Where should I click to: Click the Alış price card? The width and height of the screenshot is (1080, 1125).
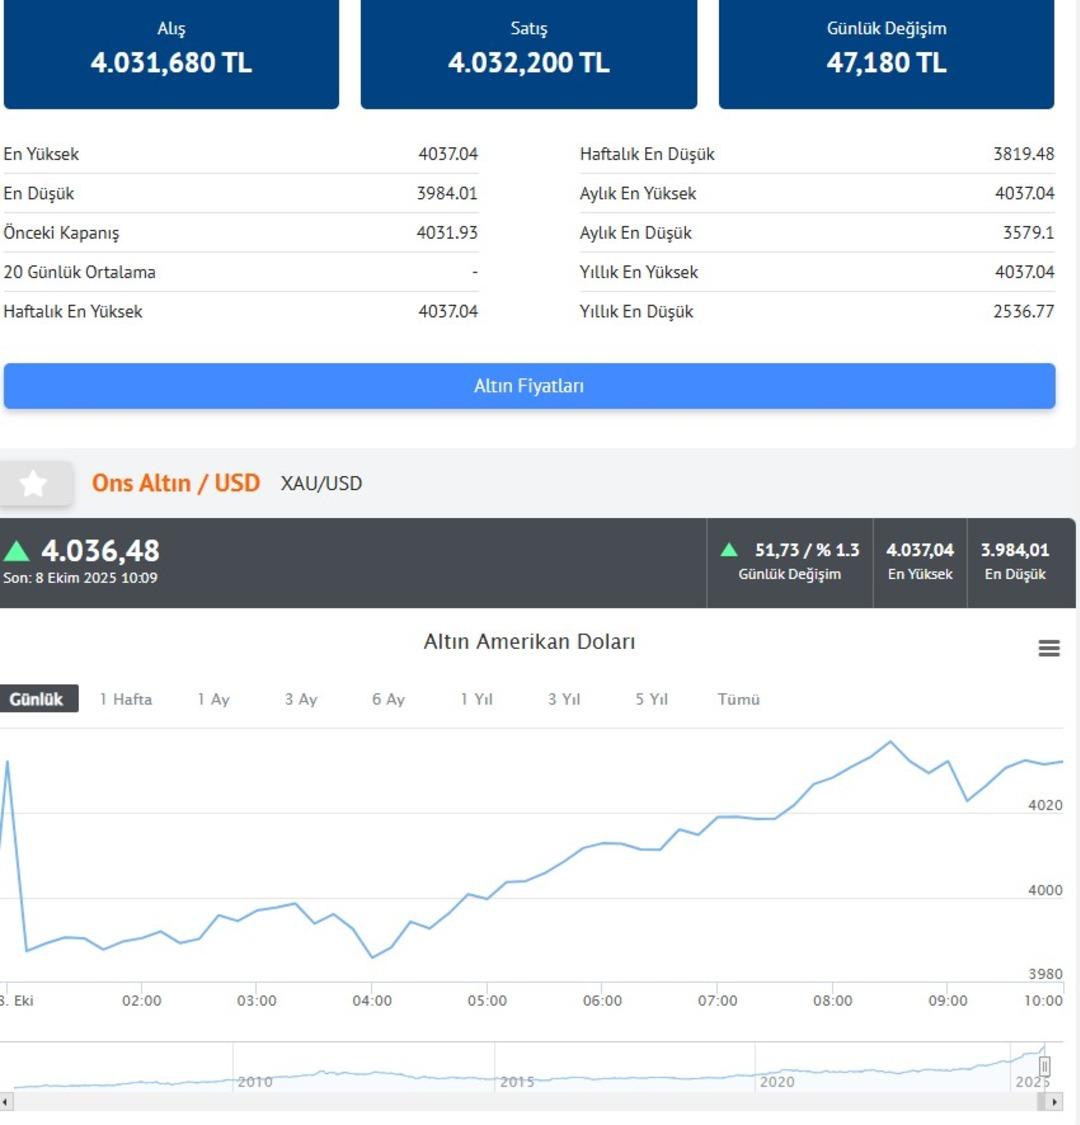click(x=171, y=52)
